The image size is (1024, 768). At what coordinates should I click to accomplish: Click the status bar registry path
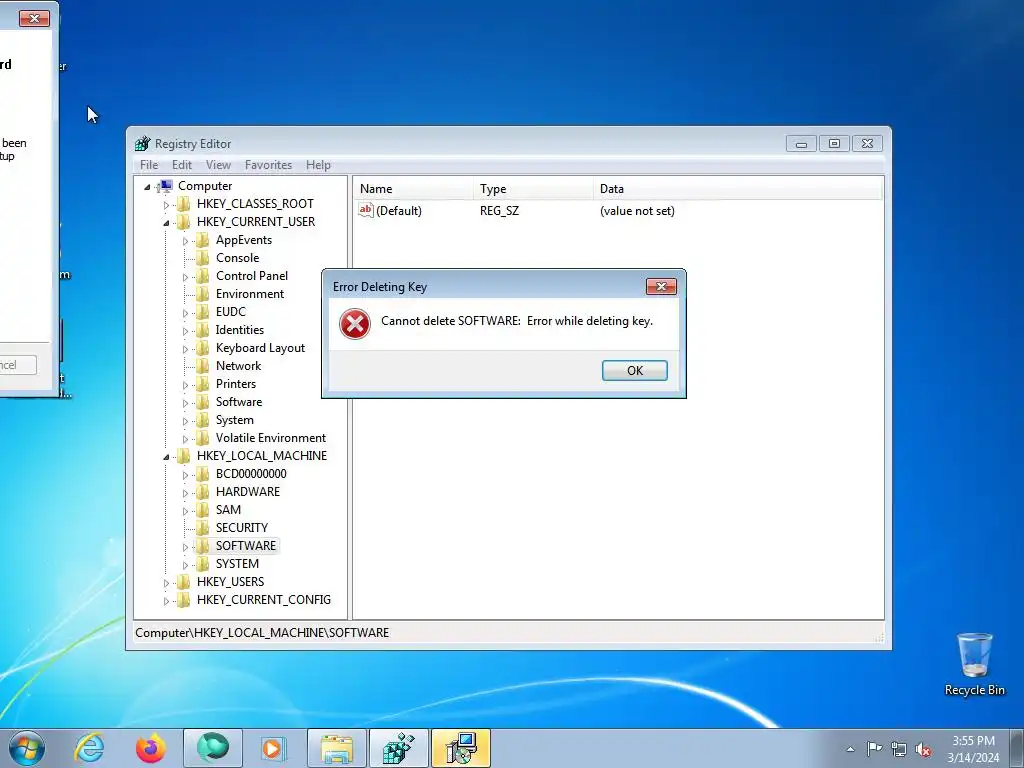[x=262, y=633]
